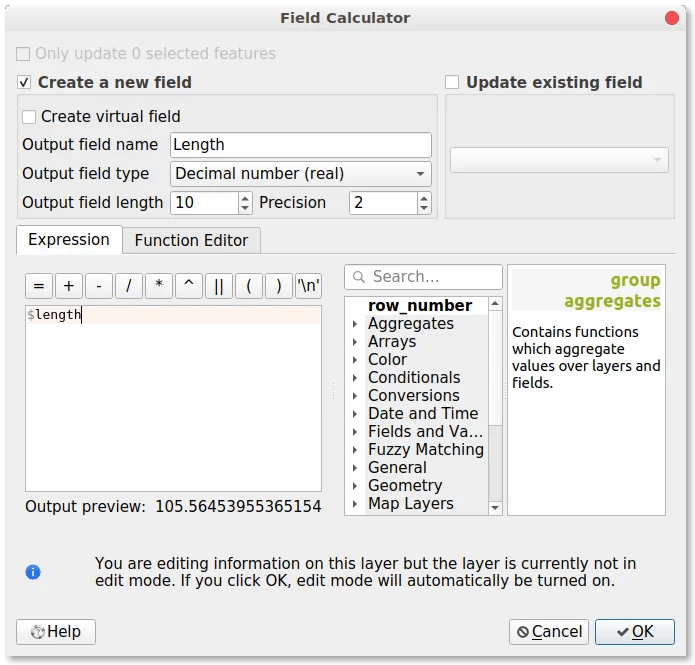The width and height of the screenshot is (695, 665).
Task: Expand the Aggregates function group
Action: (x=355, y=324)
